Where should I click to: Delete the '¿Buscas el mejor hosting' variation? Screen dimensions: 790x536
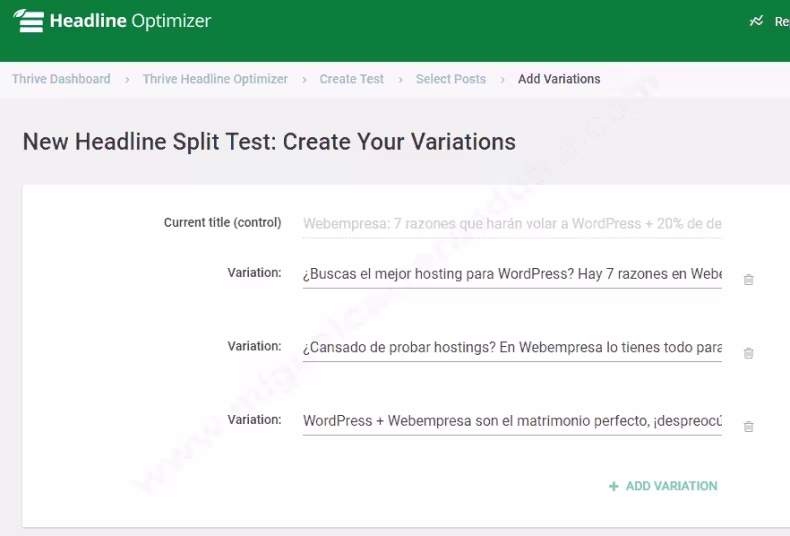point(749,280)
